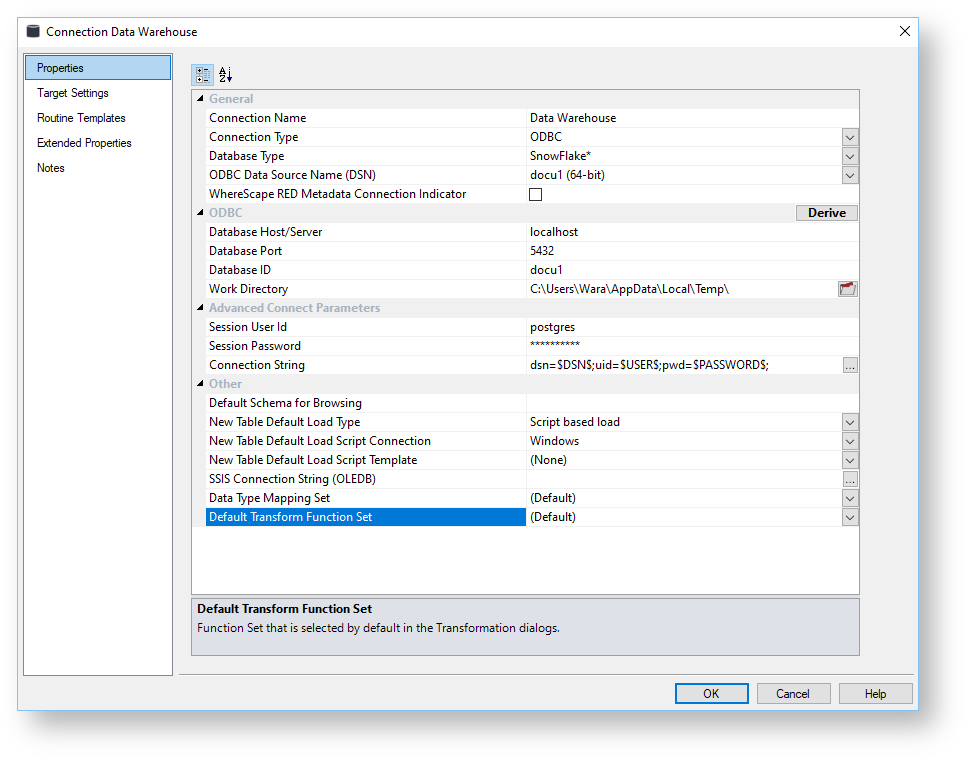Open Connection Type dropdown
The image size is (967, 759).
pyautogui.click(x=850, y=137)
